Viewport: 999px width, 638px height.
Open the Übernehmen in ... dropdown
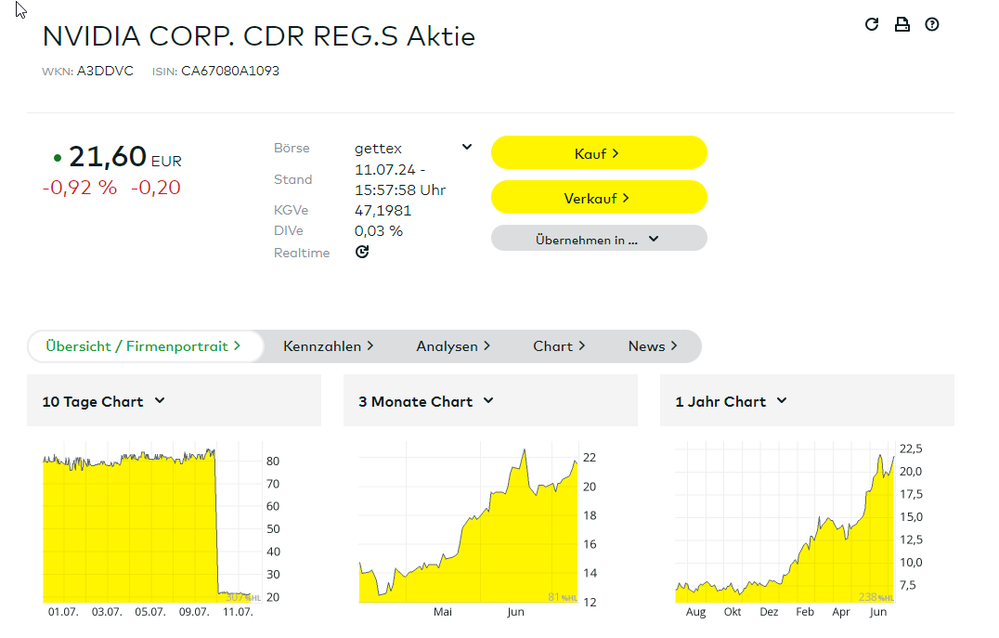pyautogui.click(x=599, y=238)
